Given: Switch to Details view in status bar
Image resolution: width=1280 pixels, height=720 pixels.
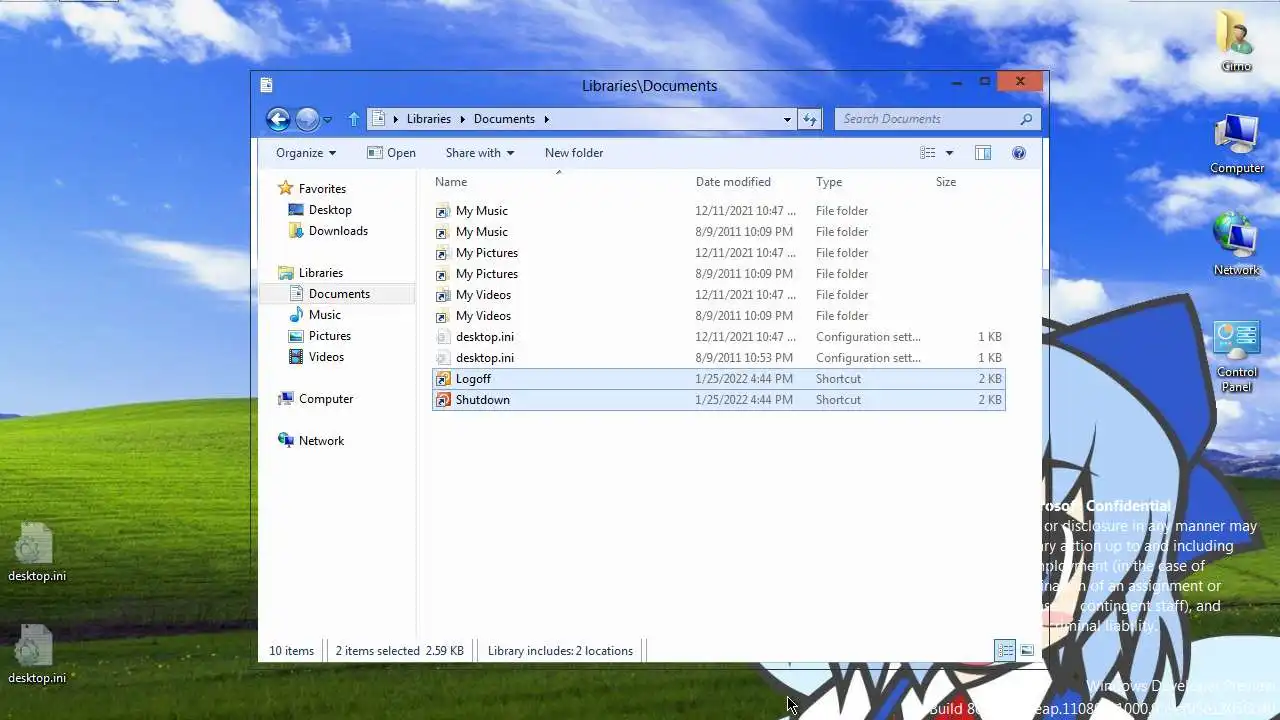Looking at the screenshot, I should [1005, 651].
